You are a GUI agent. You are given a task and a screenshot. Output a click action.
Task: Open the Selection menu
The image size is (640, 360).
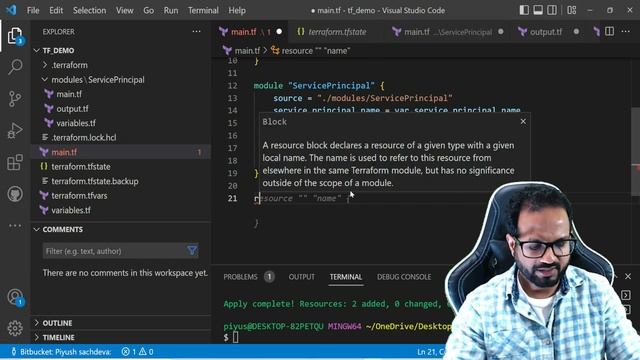(x=89, y=10)
